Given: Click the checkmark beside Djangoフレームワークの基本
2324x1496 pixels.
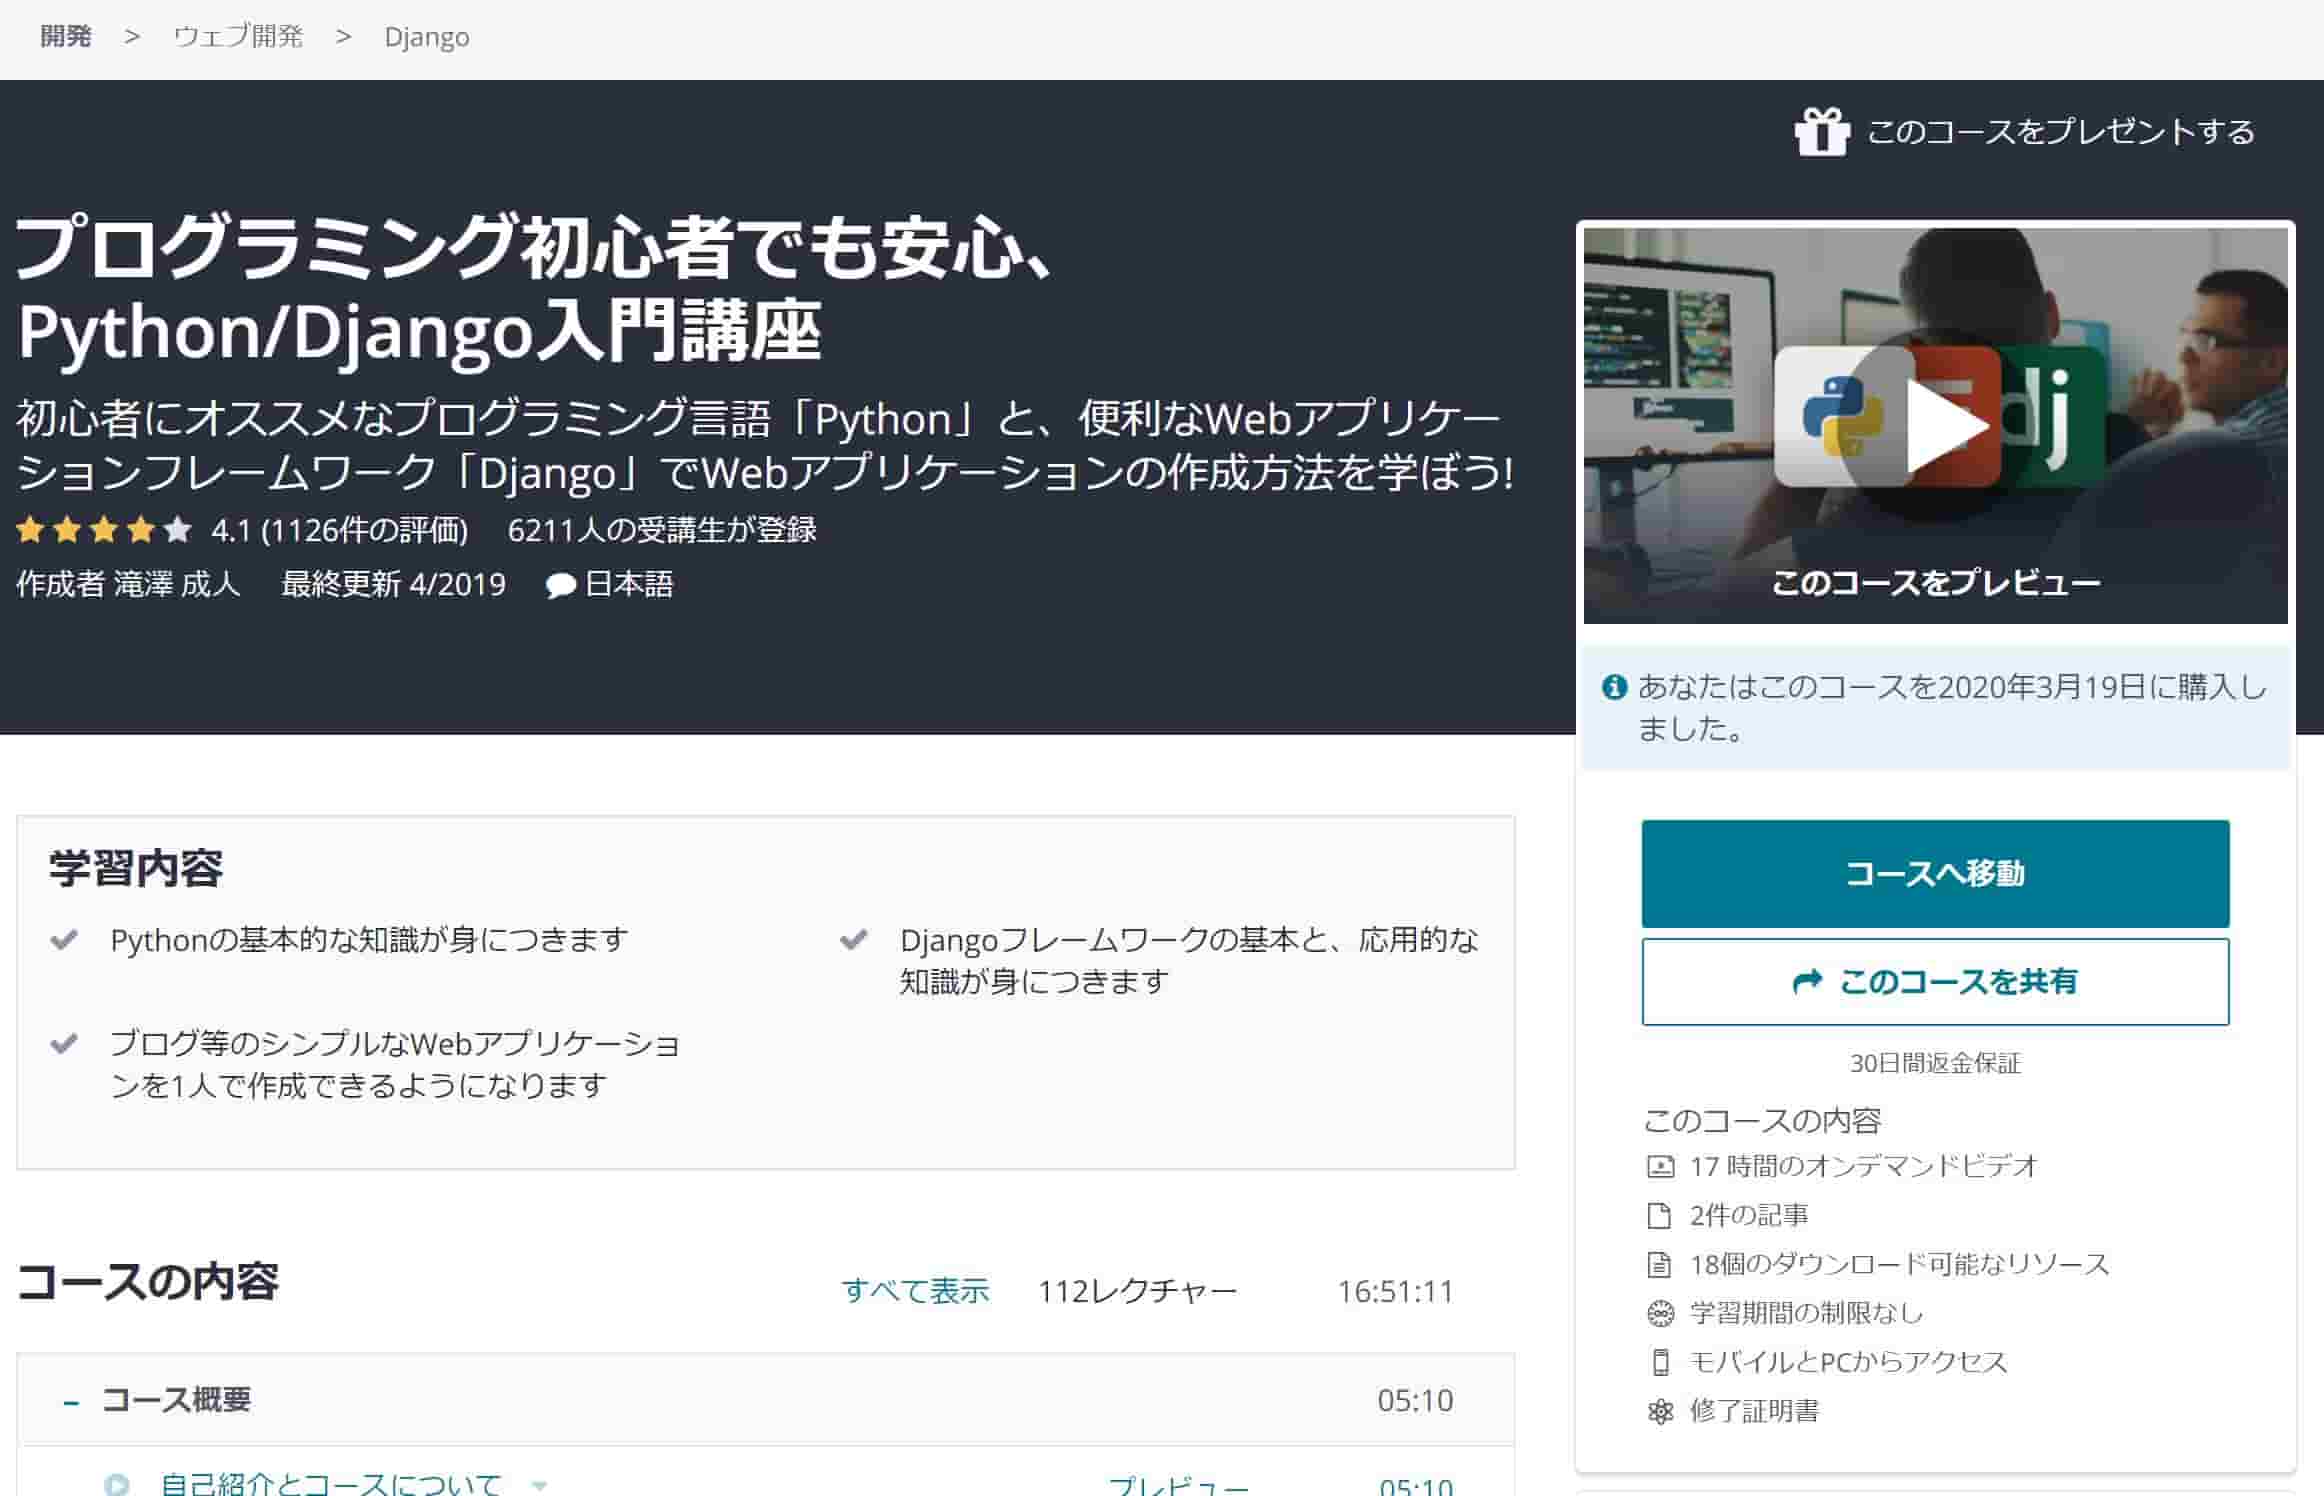Looking at the screenshot, I should (853, 940).
